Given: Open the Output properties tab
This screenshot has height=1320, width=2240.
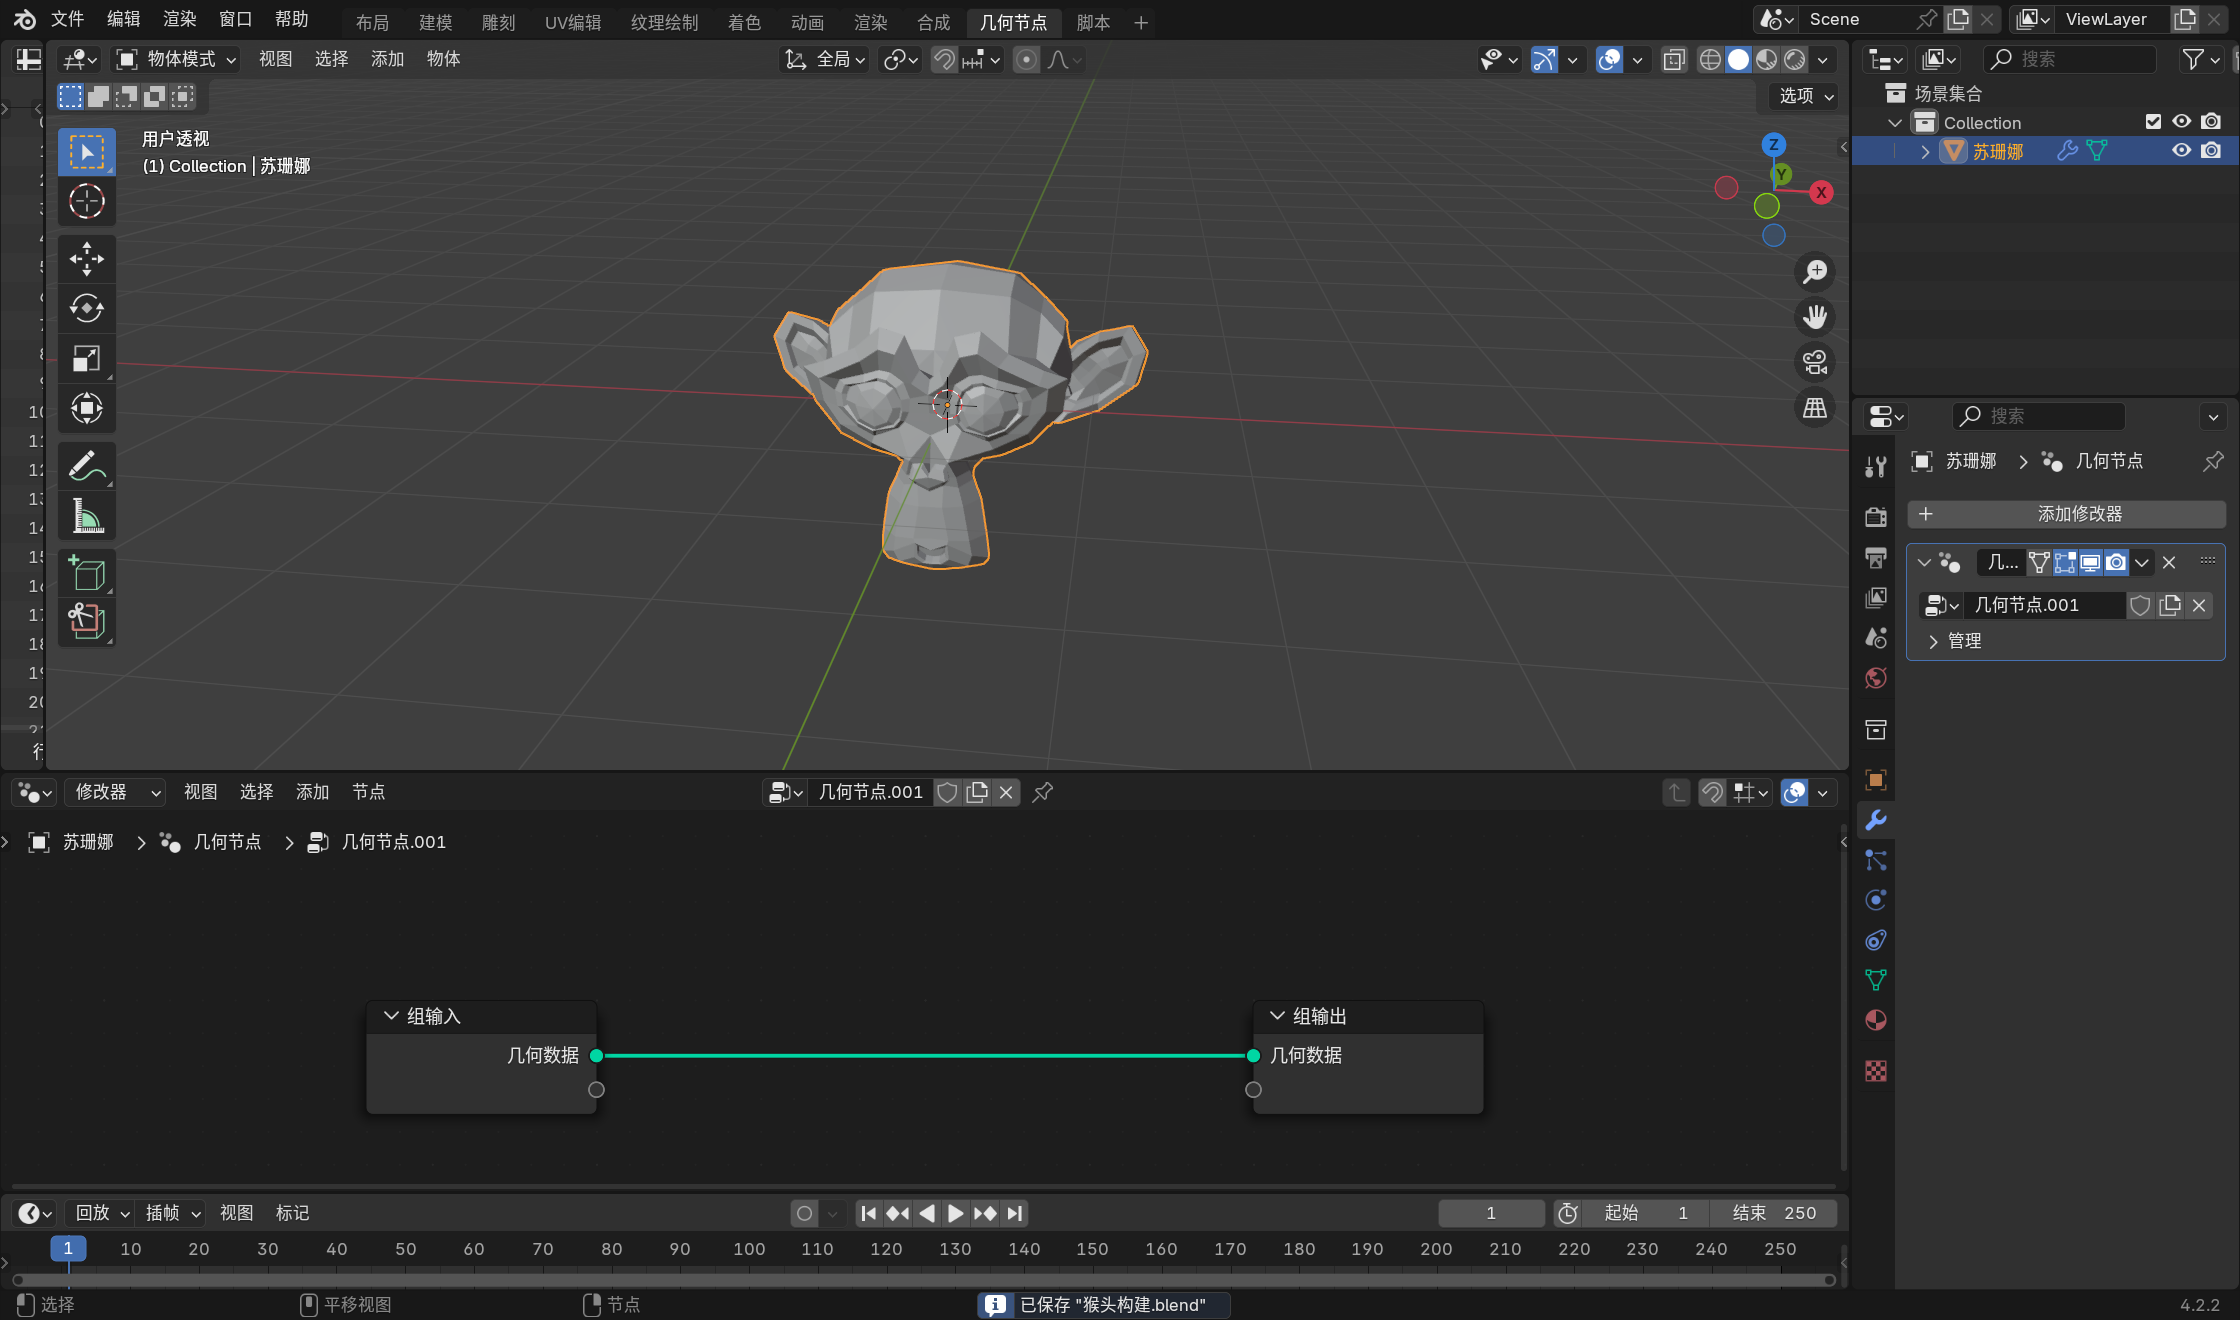Looking at the screenshot, I should 1876,557.
